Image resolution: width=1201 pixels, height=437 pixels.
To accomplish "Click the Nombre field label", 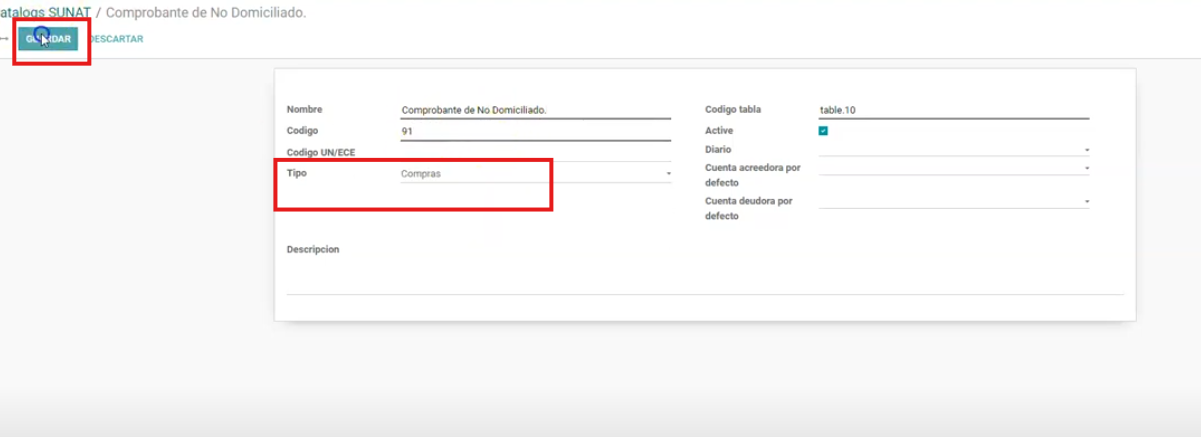I will 304,110.
